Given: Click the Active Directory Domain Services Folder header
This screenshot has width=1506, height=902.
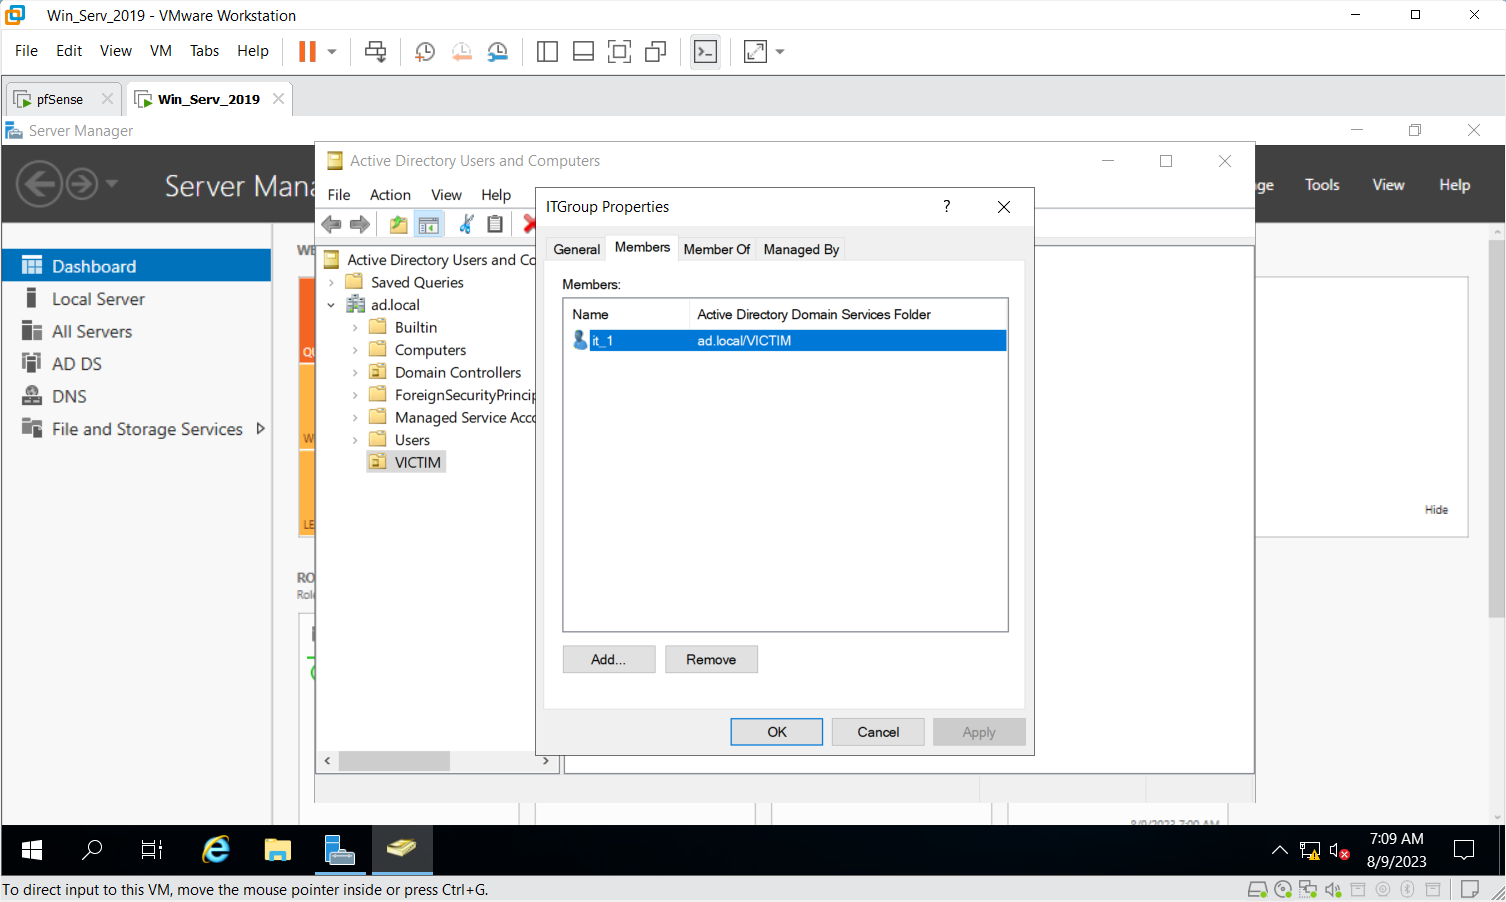Looking at the screenshot, I should (848, 314).
